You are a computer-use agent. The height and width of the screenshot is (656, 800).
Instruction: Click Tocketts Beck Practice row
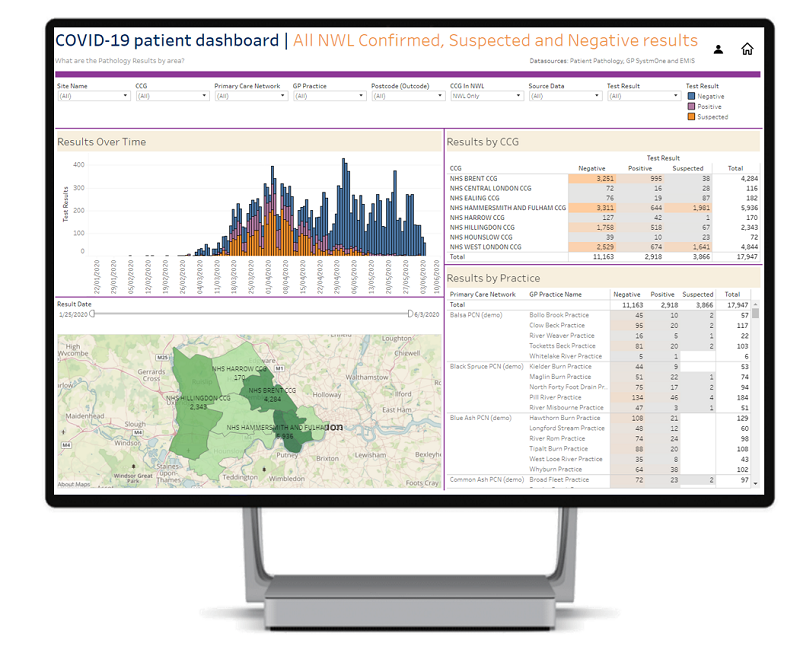point(639,346)
